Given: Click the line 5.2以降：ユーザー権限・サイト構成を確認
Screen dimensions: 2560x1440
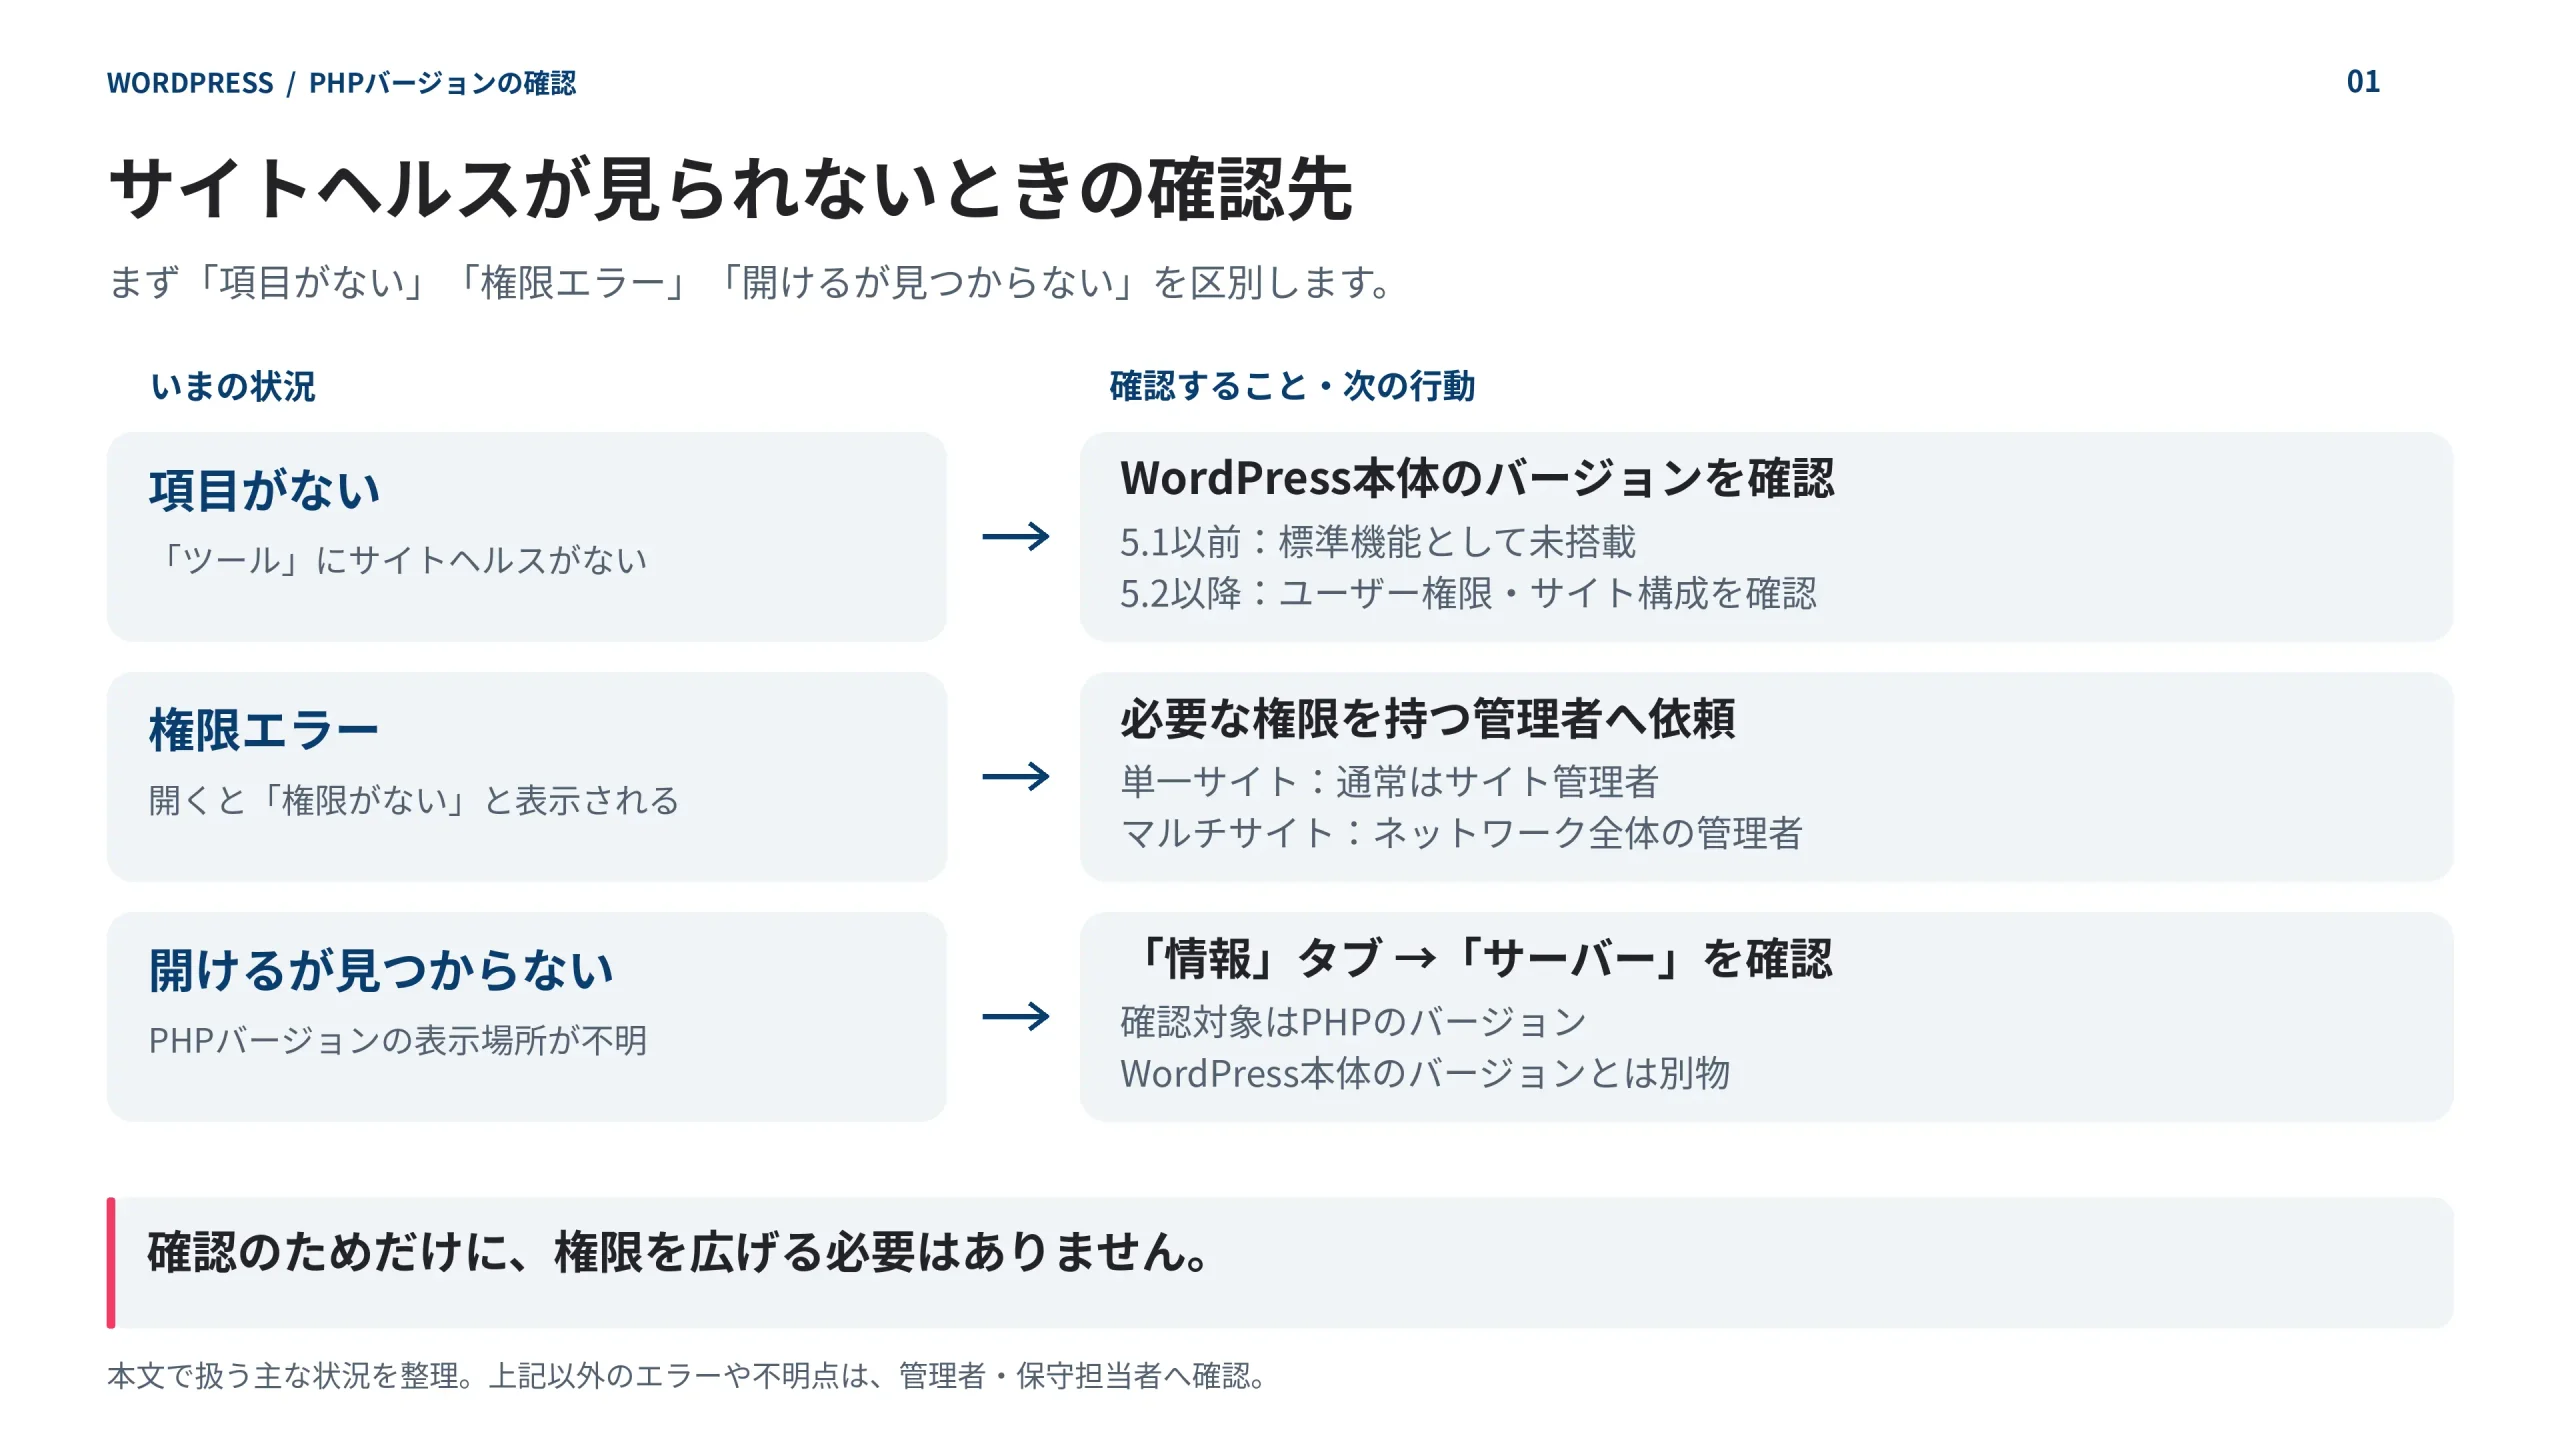Looking at the screenshot, I should click(x=1468, y=594).
